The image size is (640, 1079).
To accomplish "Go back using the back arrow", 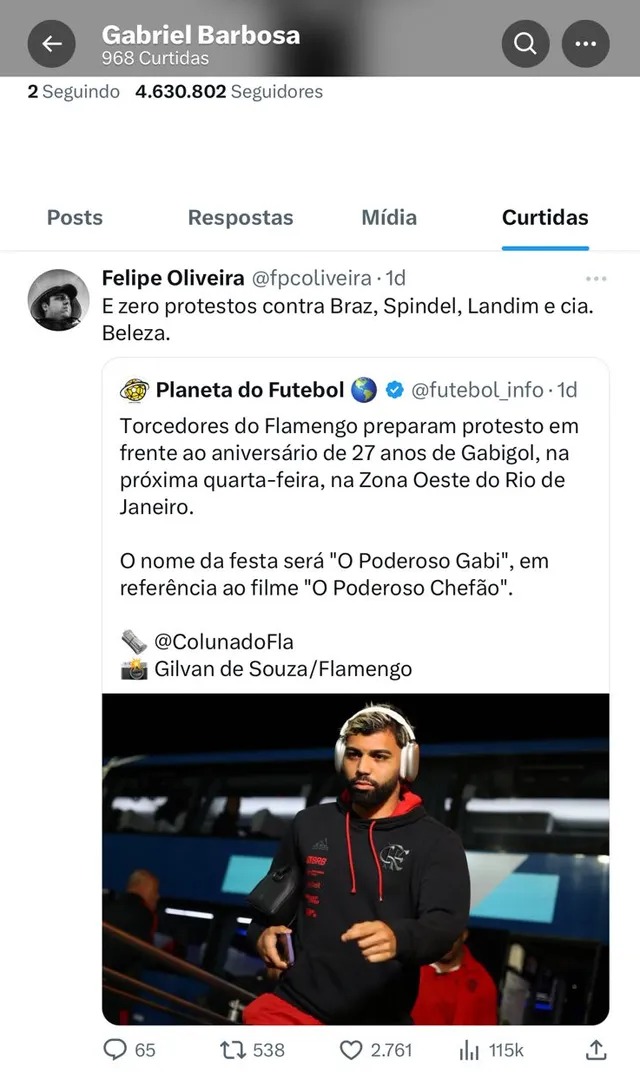I will (51, 43).
